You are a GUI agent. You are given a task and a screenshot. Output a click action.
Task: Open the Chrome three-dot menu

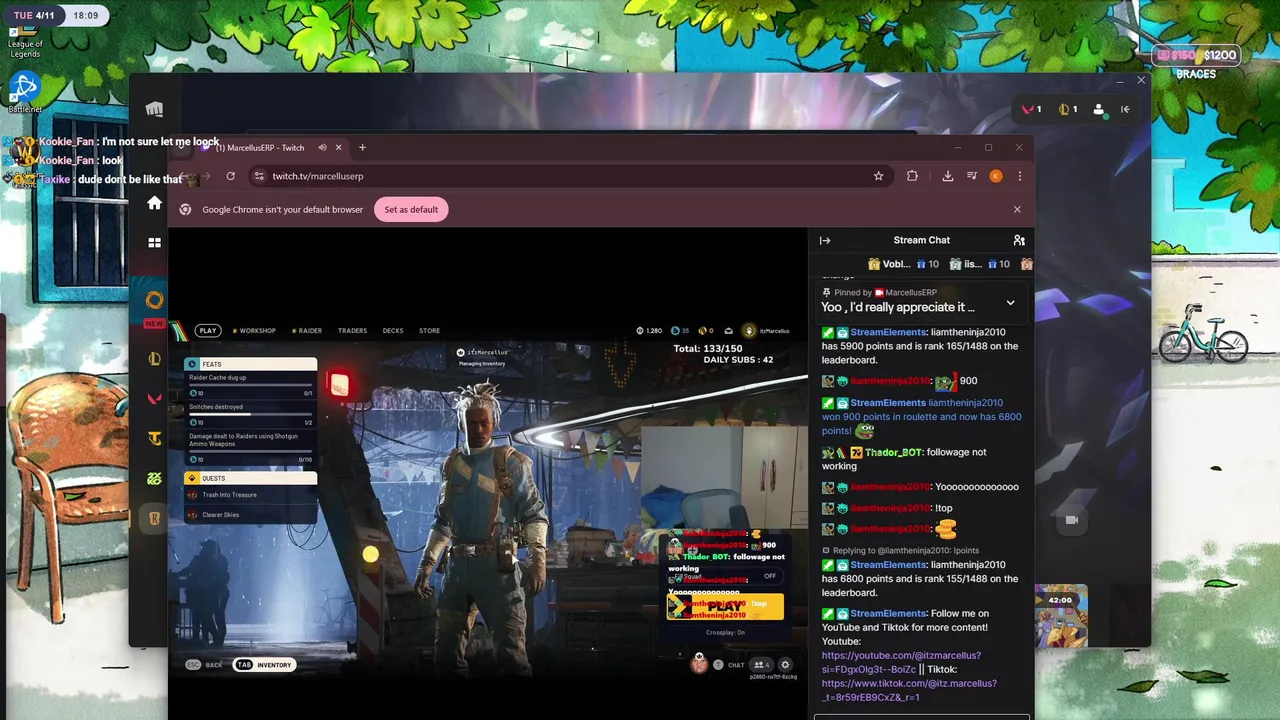(x=1020, y=176)
